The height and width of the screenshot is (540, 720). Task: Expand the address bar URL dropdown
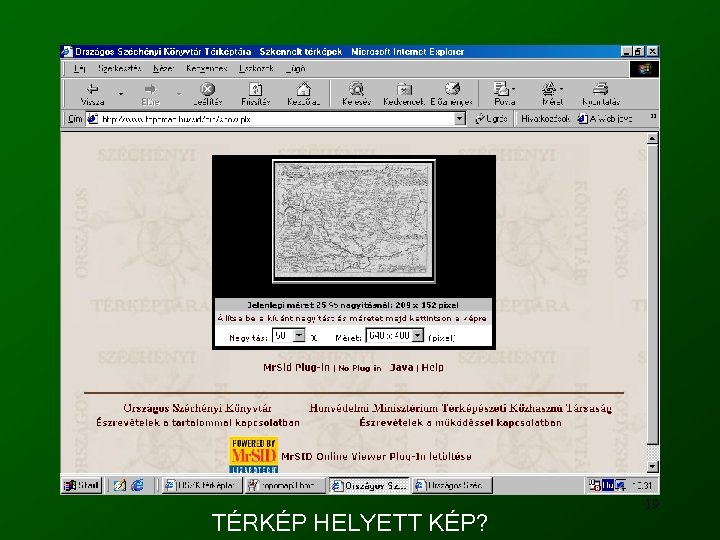click(459, 119)
